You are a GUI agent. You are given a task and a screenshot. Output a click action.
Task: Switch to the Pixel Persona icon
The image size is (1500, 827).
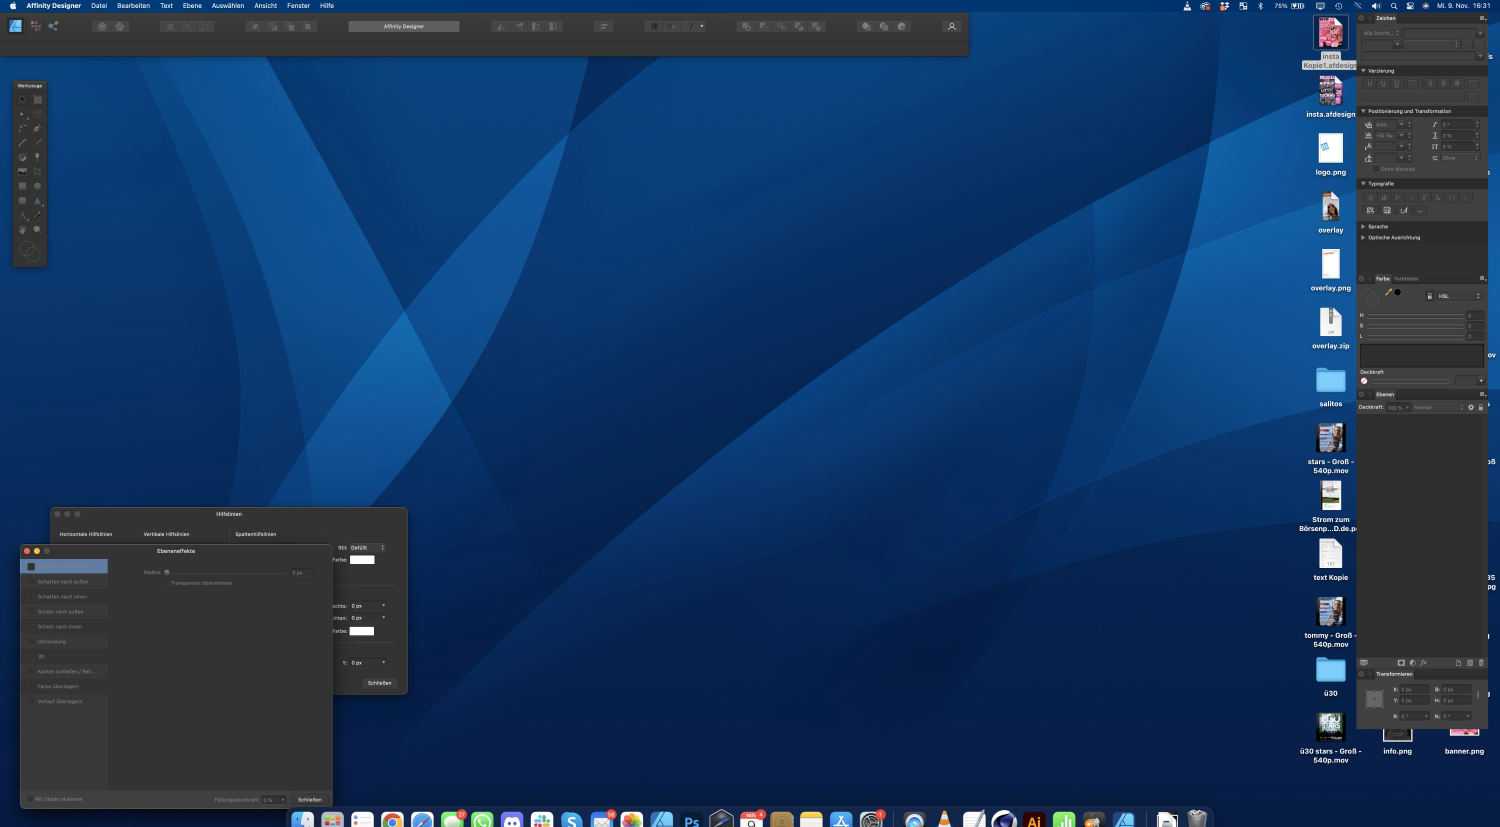tap(35, 26)
